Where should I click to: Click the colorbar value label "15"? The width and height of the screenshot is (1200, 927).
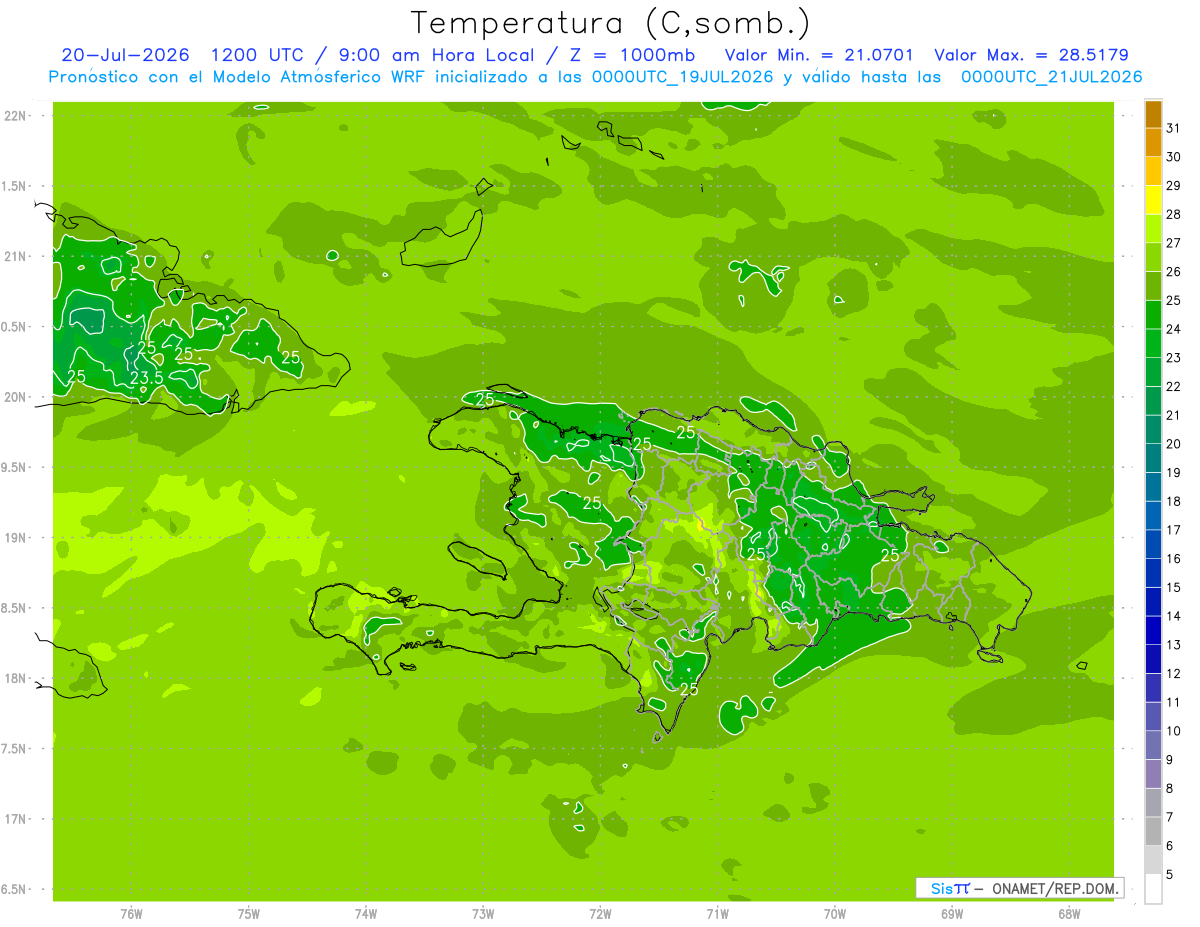[1174, 587]
